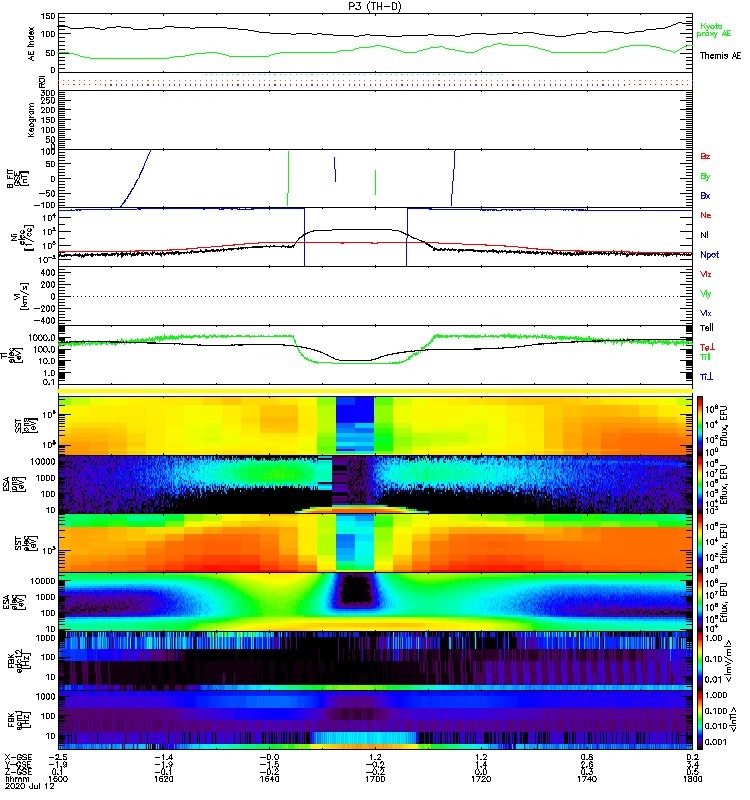Click the '<|mV/m|>' color bar
The width and height of the screenshot is (750, 800).
(700, 661)
